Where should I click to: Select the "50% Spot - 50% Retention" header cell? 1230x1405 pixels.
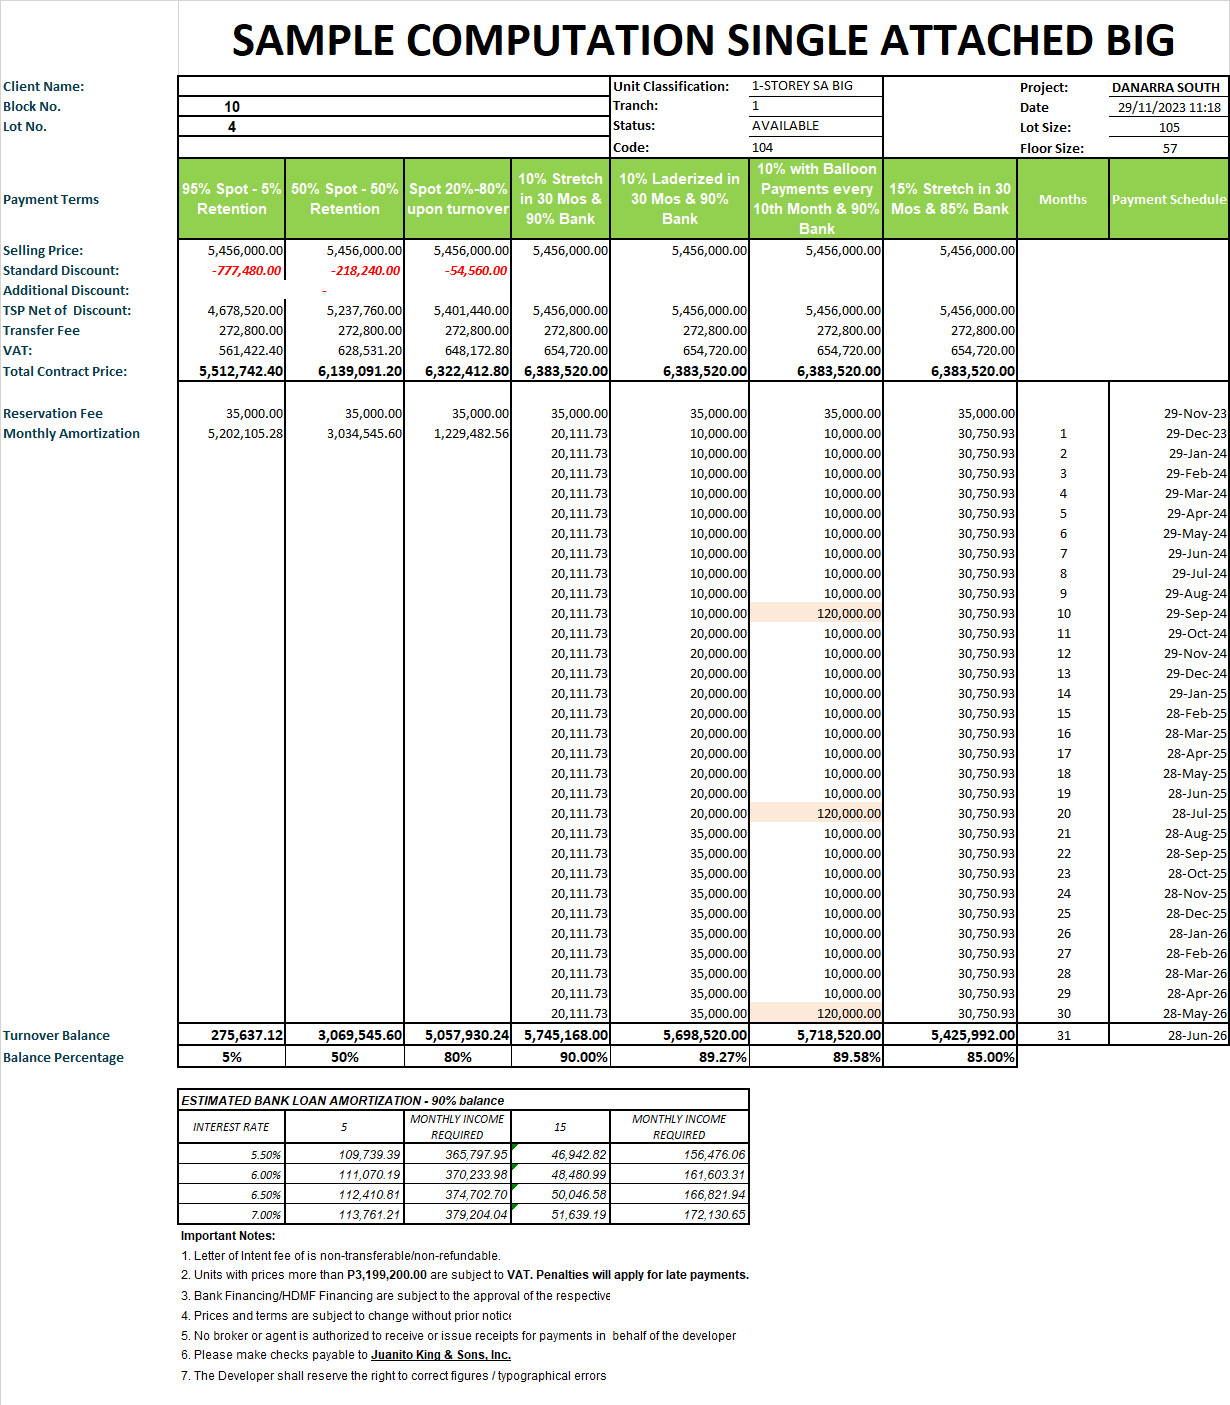[344, 199]
